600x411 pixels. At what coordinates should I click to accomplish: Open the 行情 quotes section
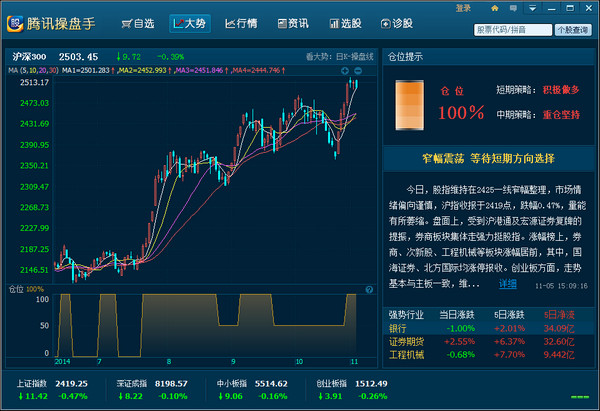pos(242,23)
